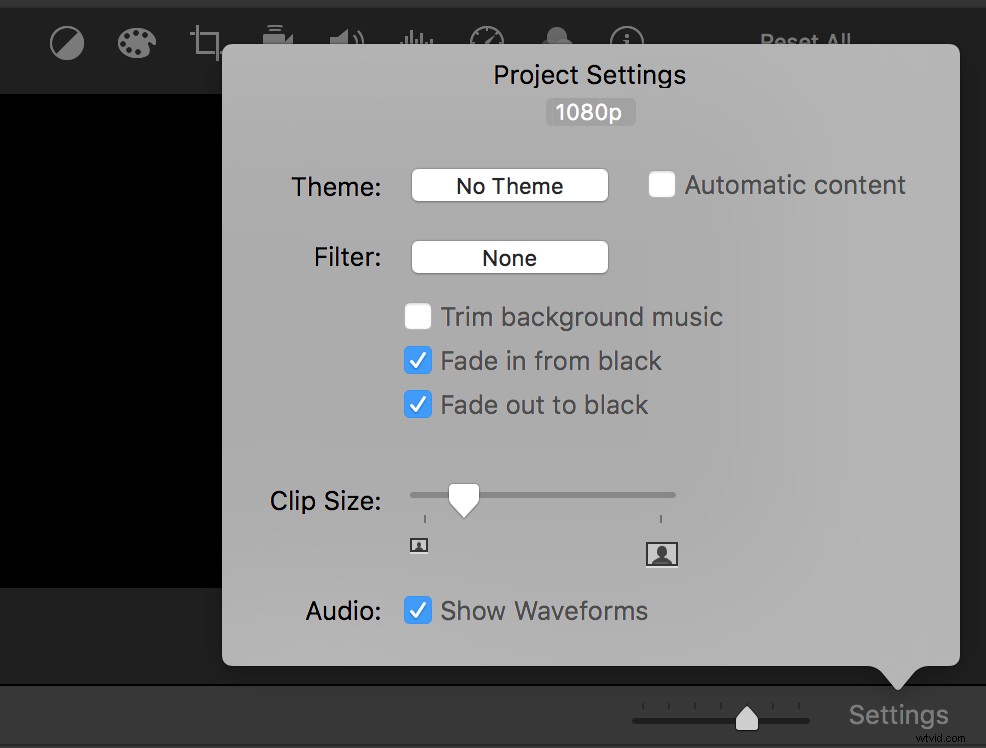Open the Filter picker set to None

pyautogui.click(x=509, y=257)
